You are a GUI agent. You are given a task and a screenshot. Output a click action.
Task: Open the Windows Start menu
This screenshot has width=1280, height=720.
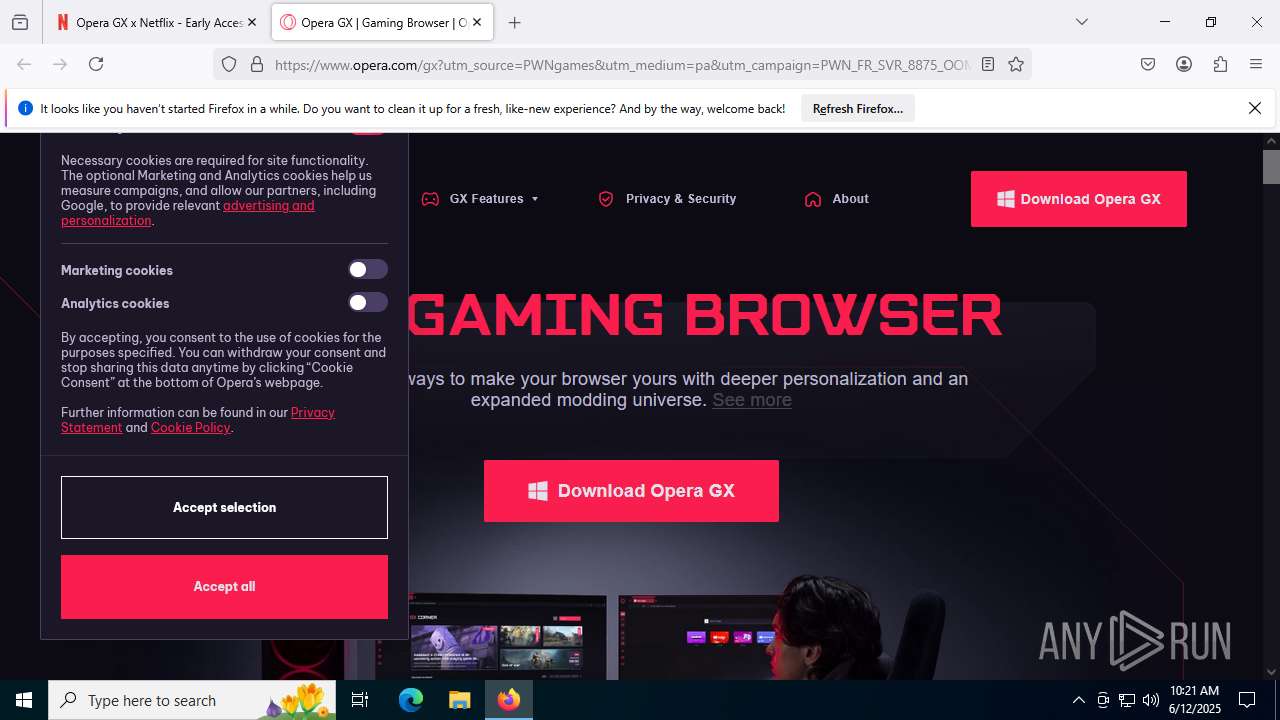coord(24,700)
